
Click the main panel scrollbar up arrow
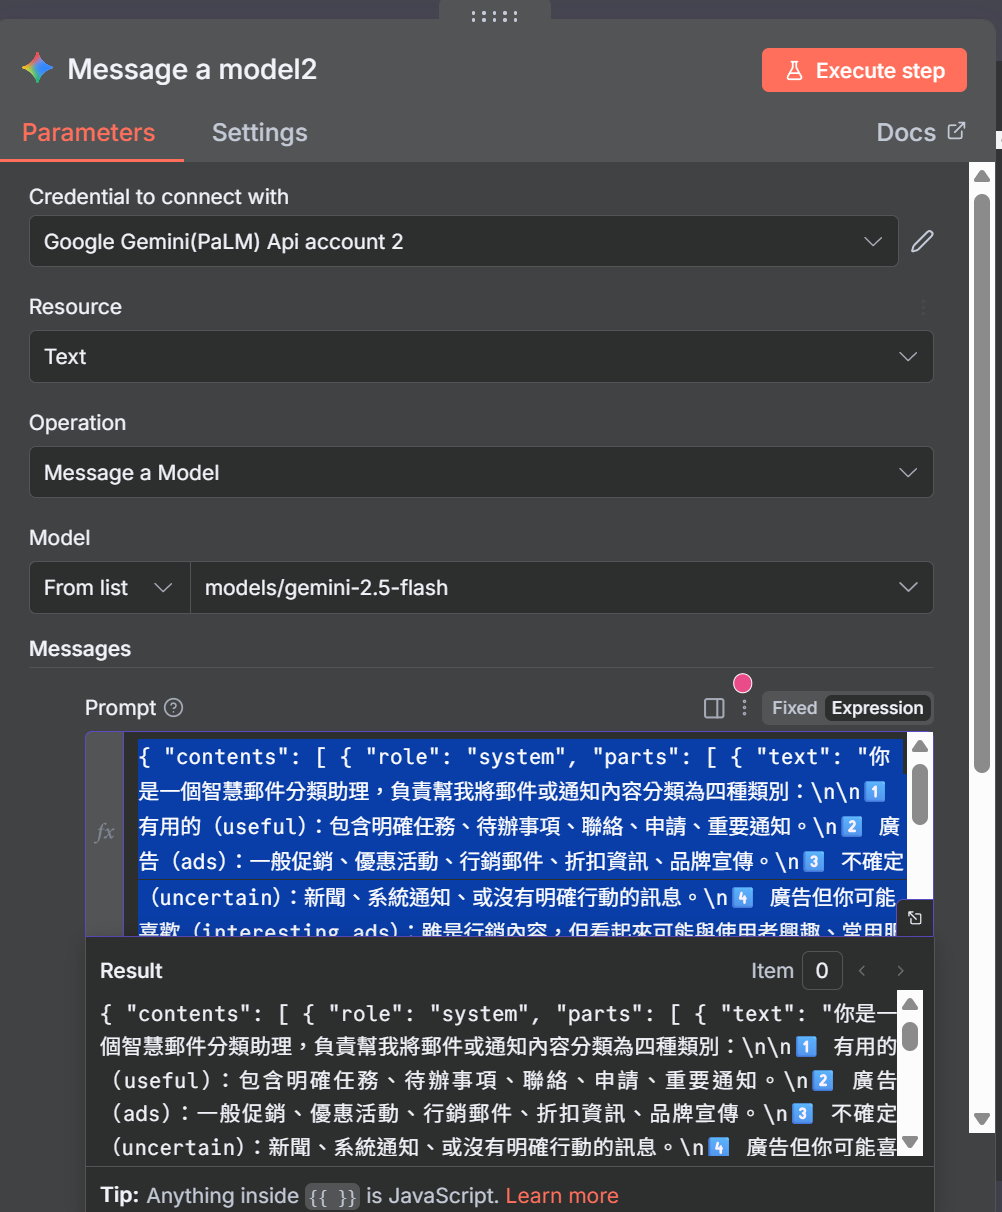(x=982, y=176)
